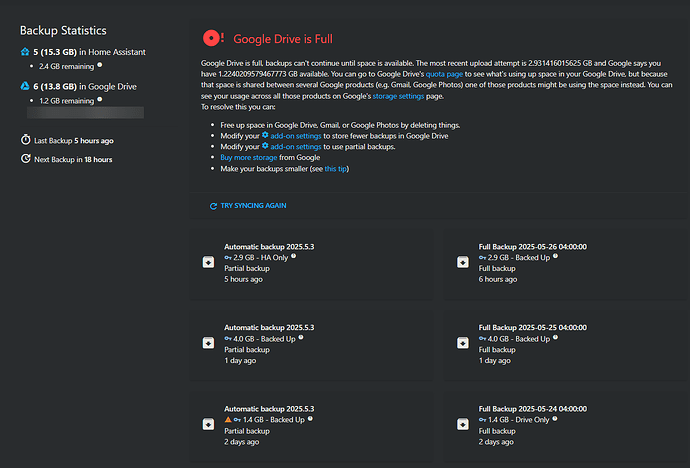Click the Google Drive is Full heading

[x=283, y=39]
